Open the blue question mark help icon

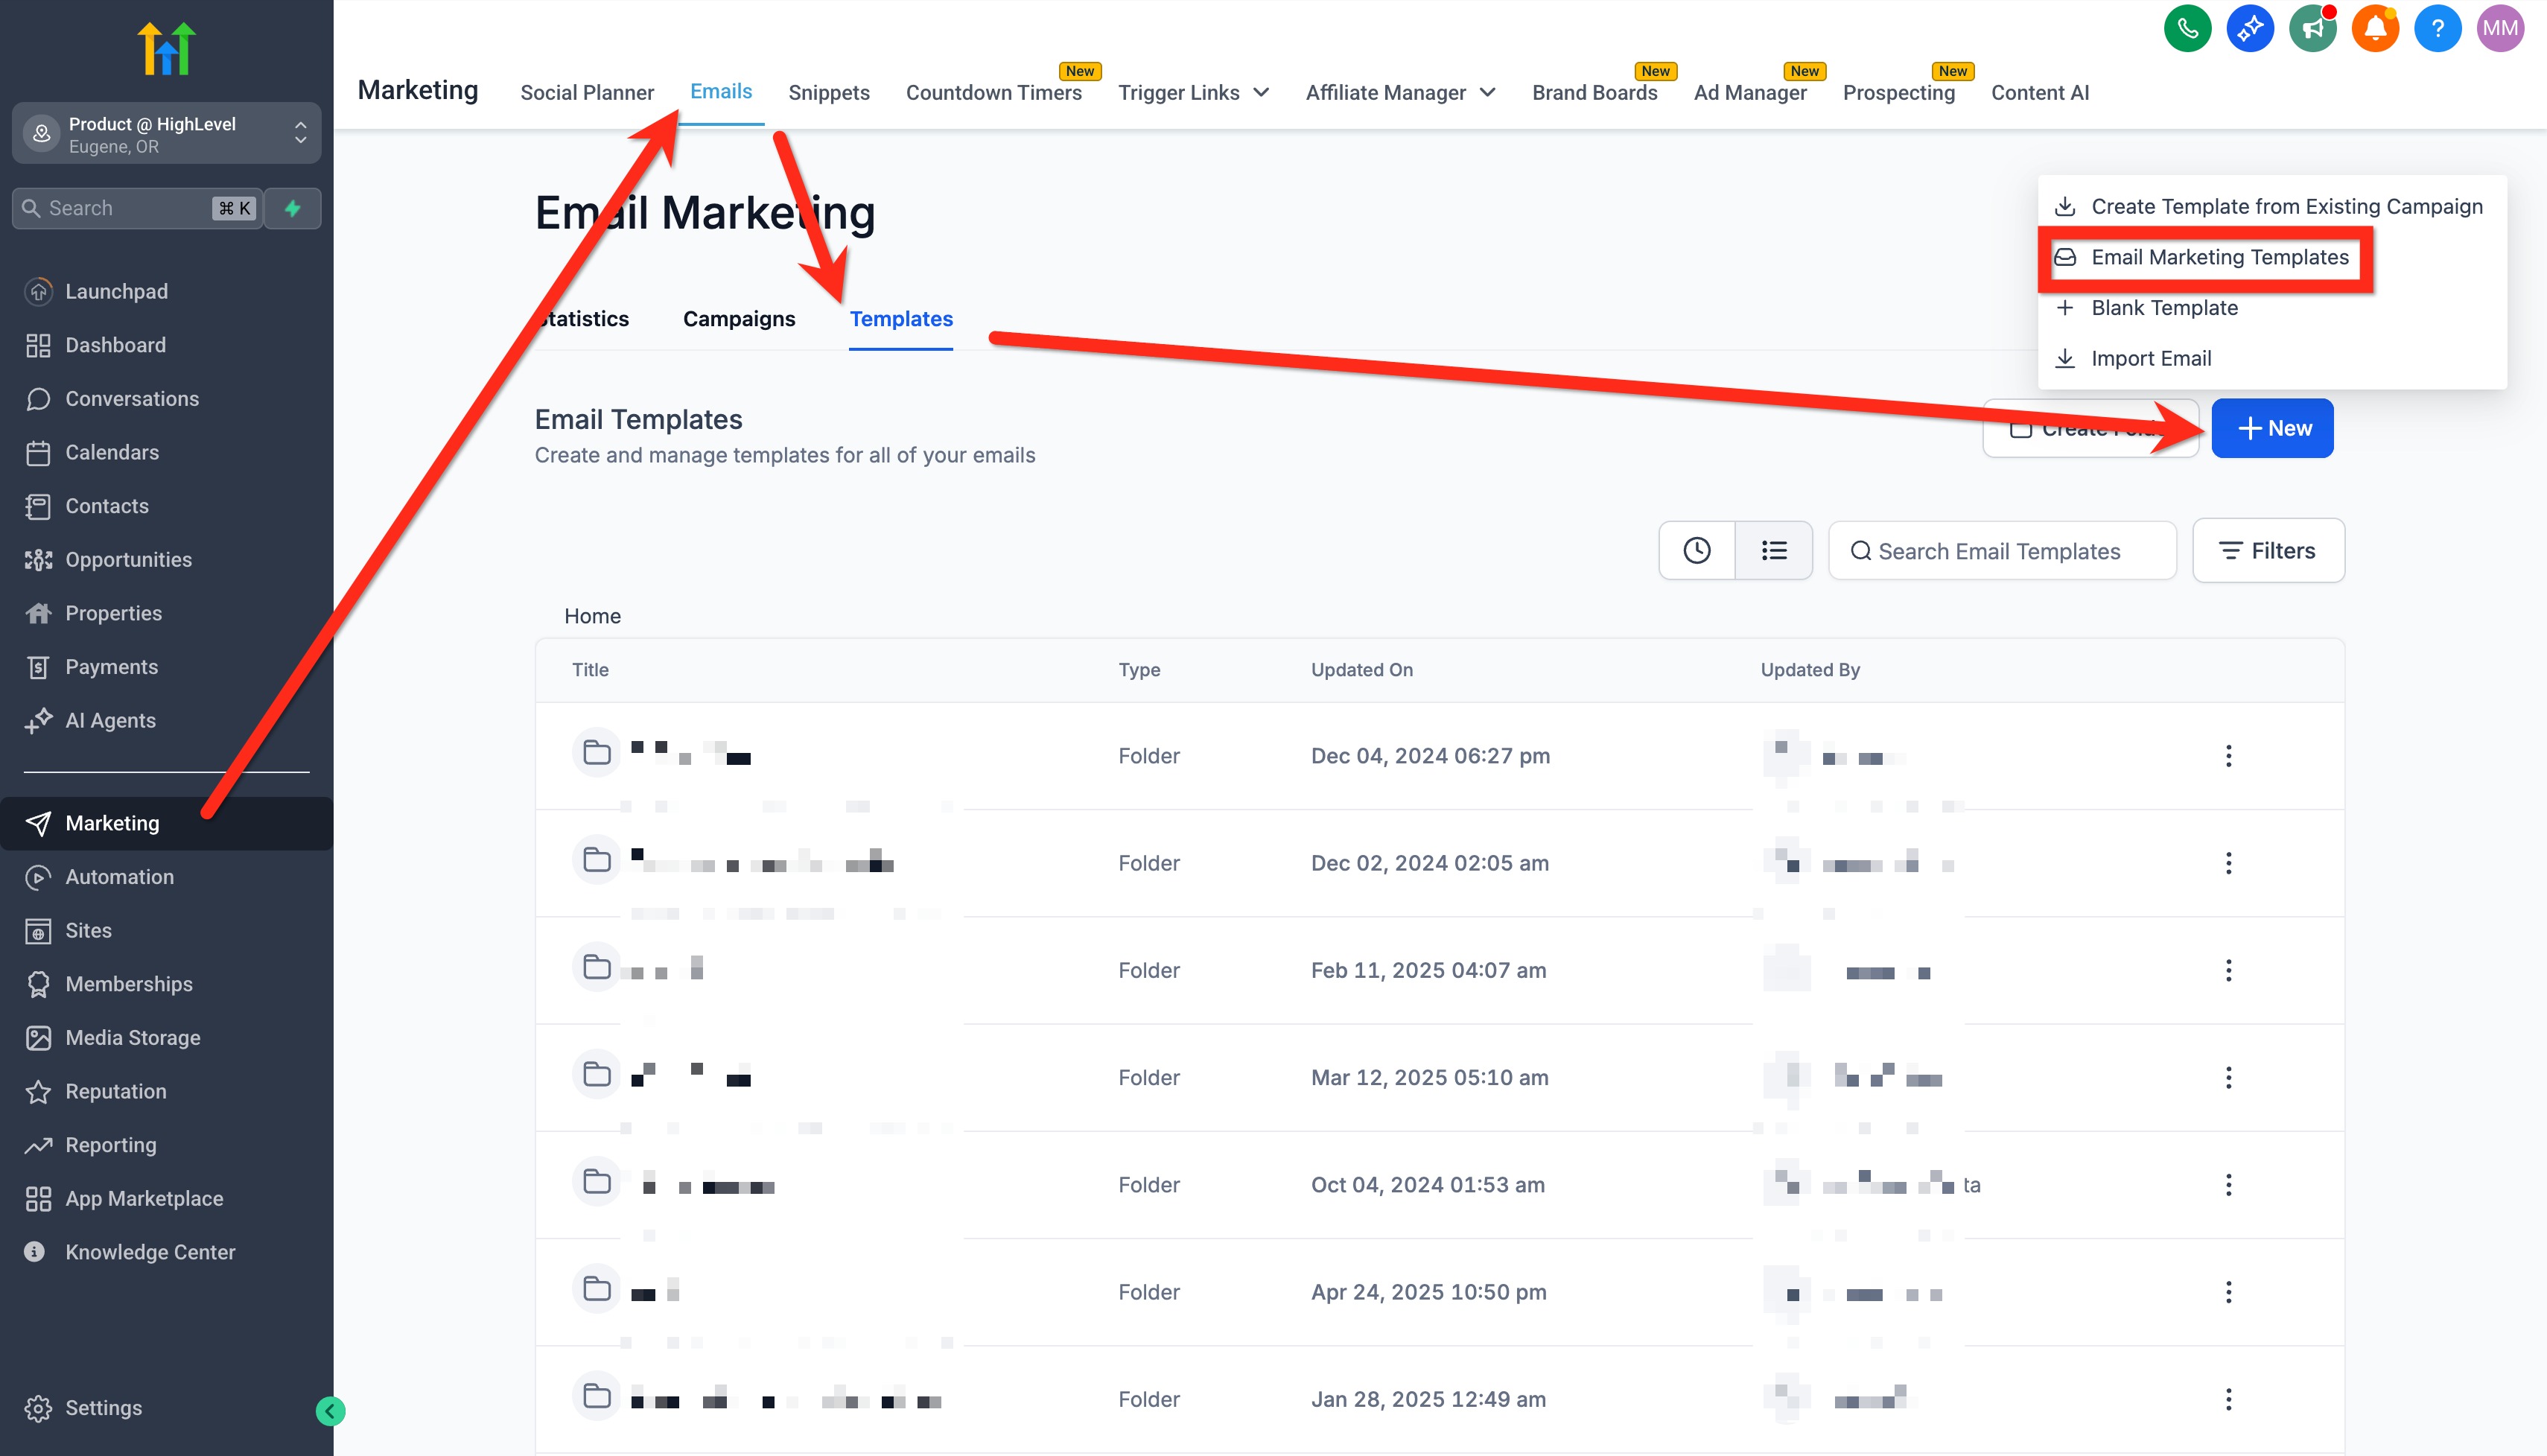(2437, 28)
